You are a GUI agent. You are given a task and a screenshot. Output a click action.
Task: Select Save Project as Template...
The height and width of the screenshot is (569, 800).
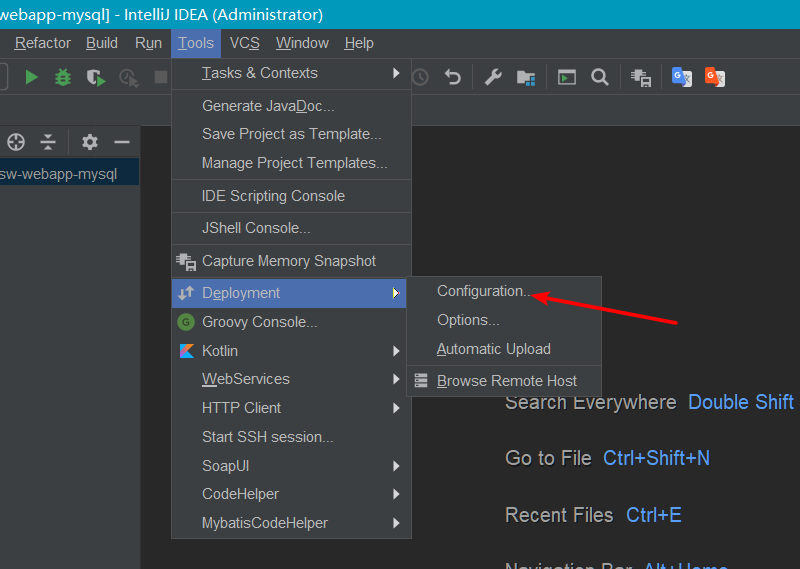(x=291, y=134)
